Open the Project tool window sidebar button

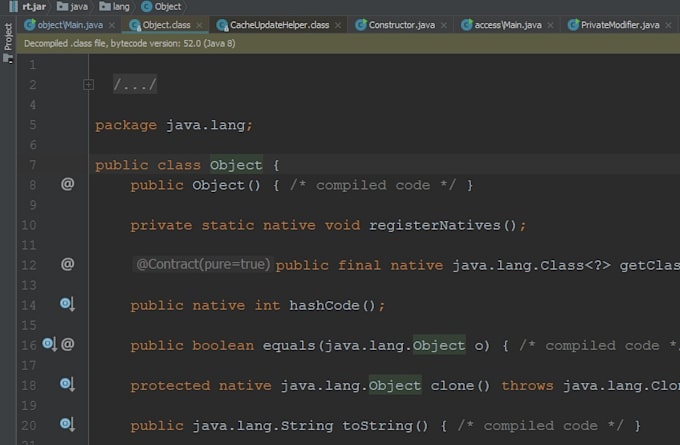tap(8, 38)
